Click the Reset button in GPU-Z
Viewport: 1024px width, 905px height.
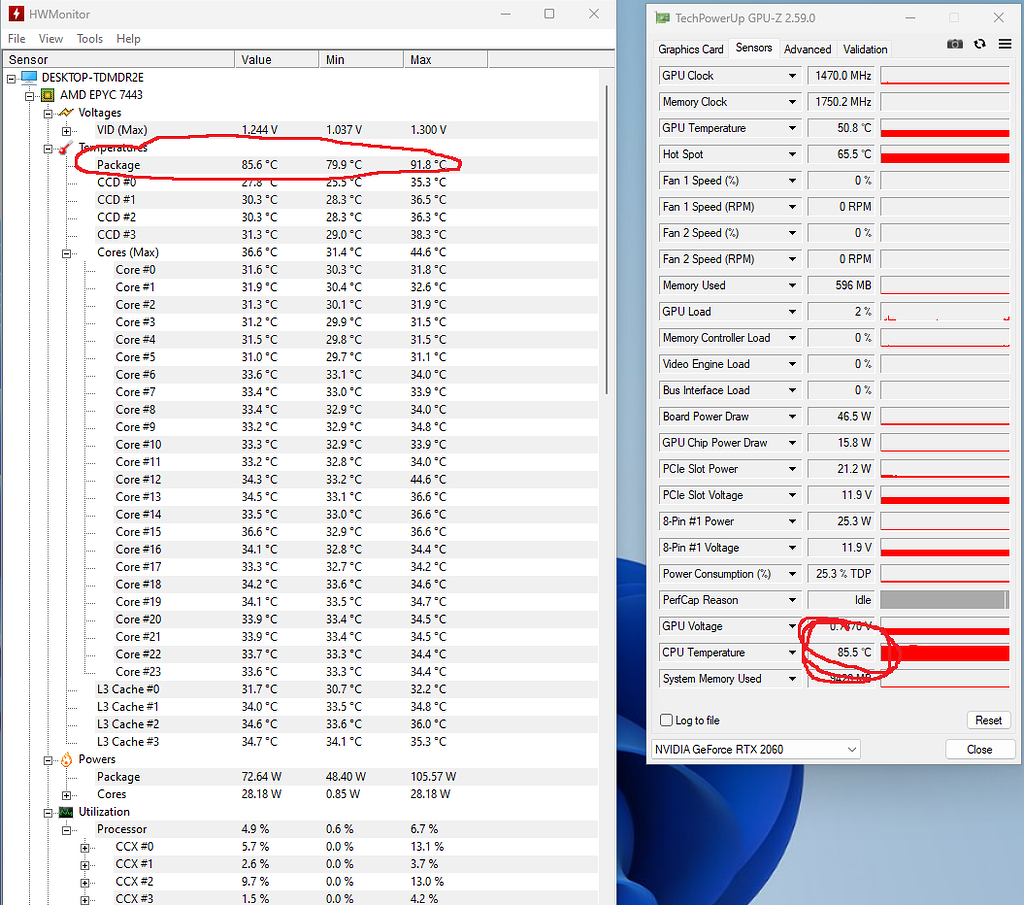click(988, 720)
